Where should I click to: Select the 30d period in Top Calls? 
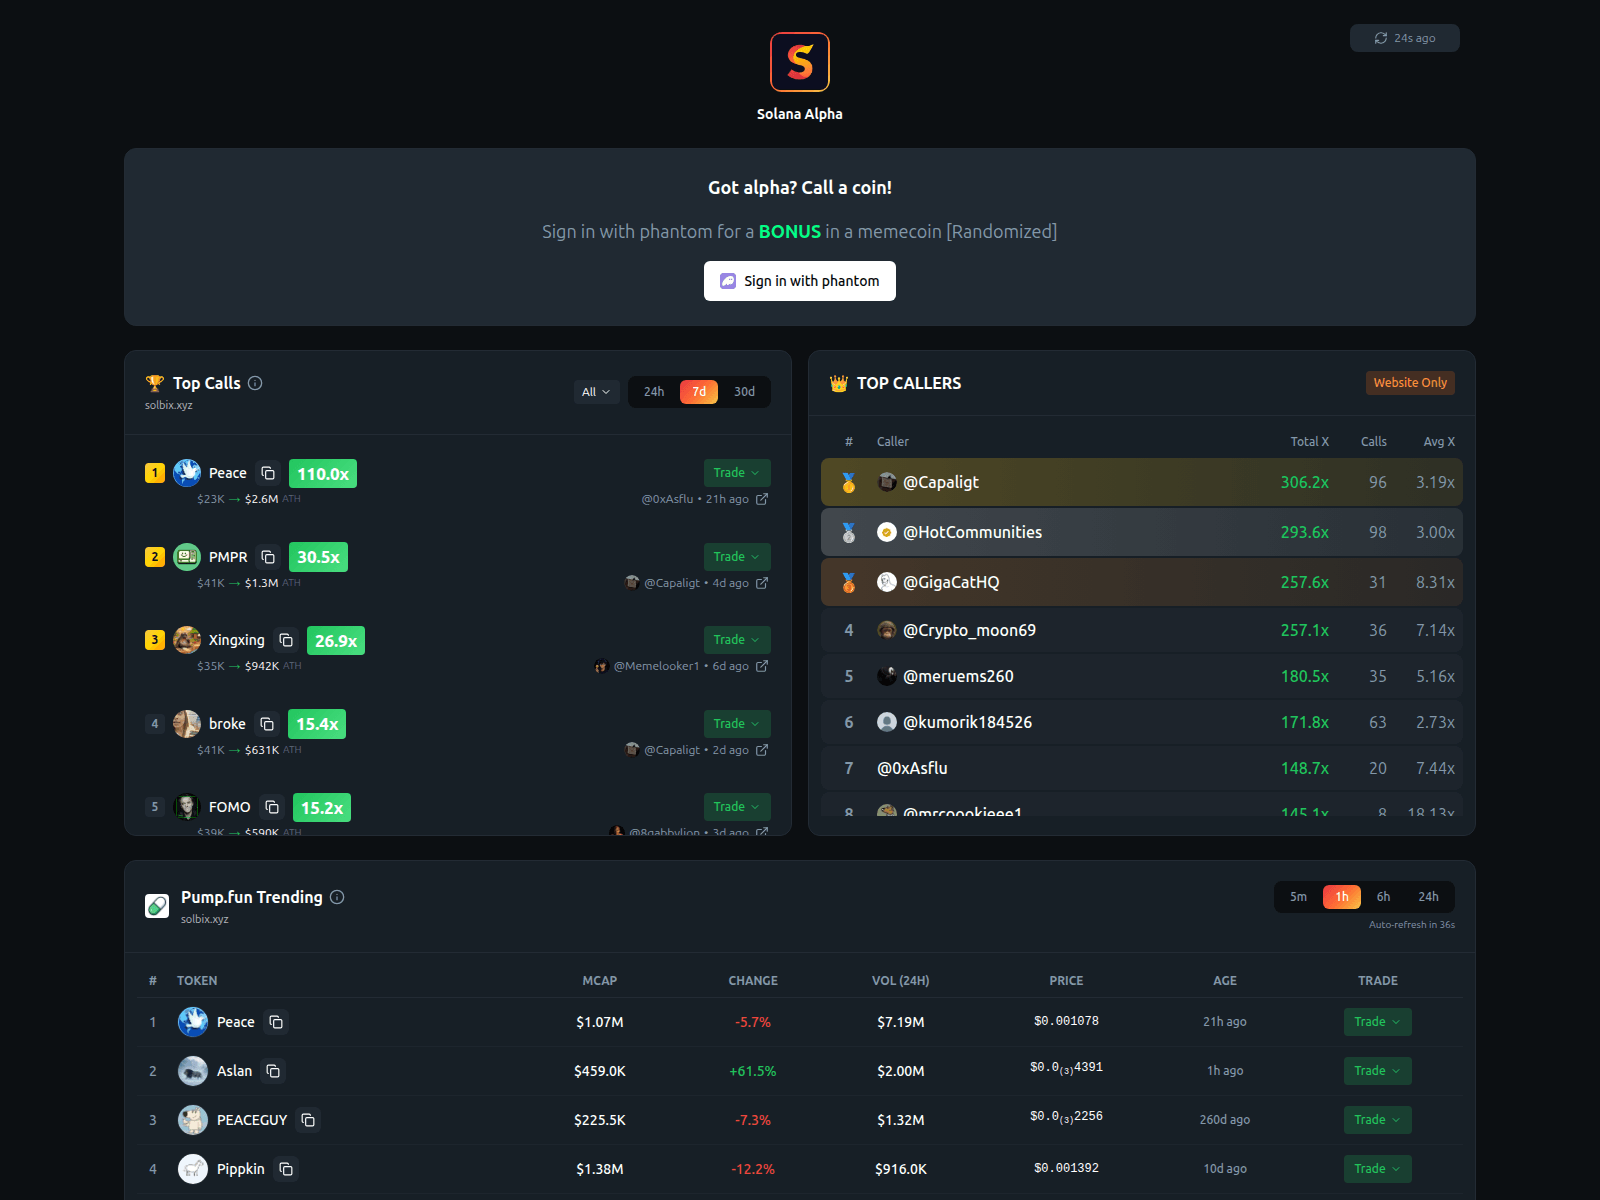[744, 391]
